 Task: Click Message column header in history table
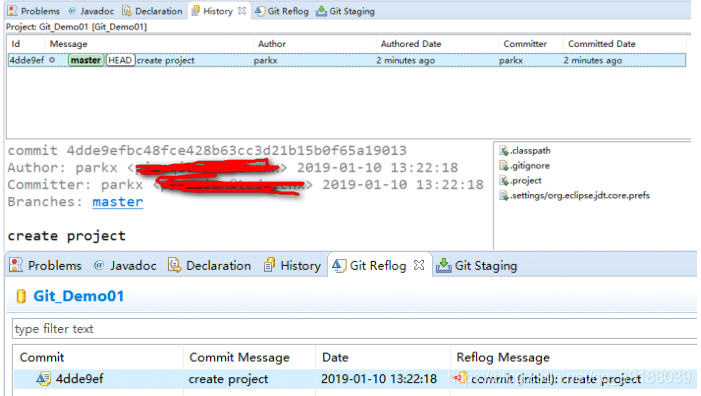[68, 44]
